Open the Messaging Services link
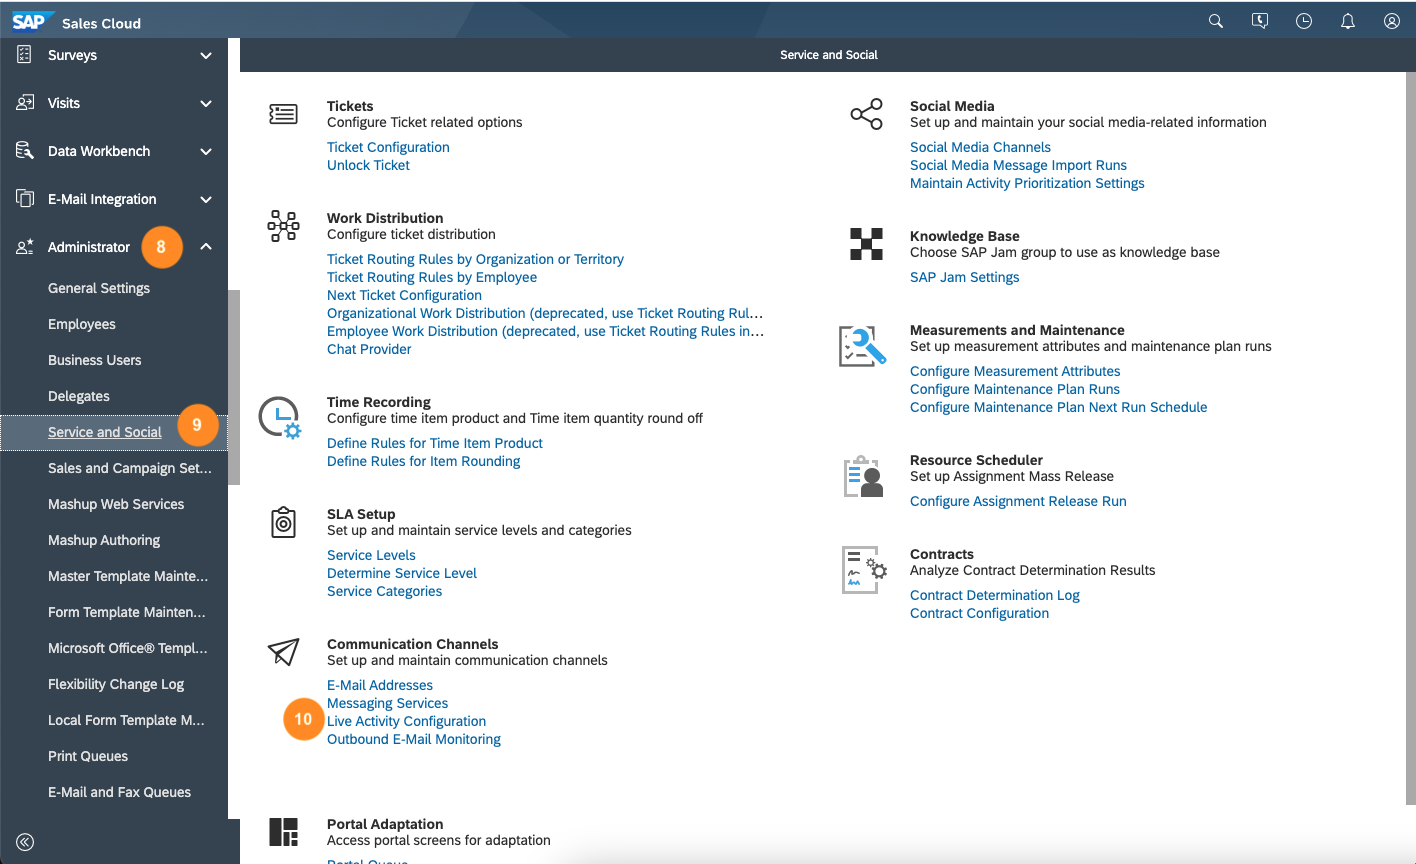This screenshot has height=864, width=1416. 387,703
